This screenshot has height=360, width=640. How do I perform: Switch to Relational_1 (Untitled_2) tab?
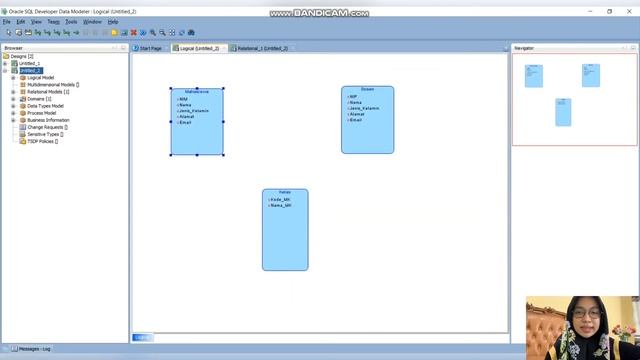pos(262,48)
